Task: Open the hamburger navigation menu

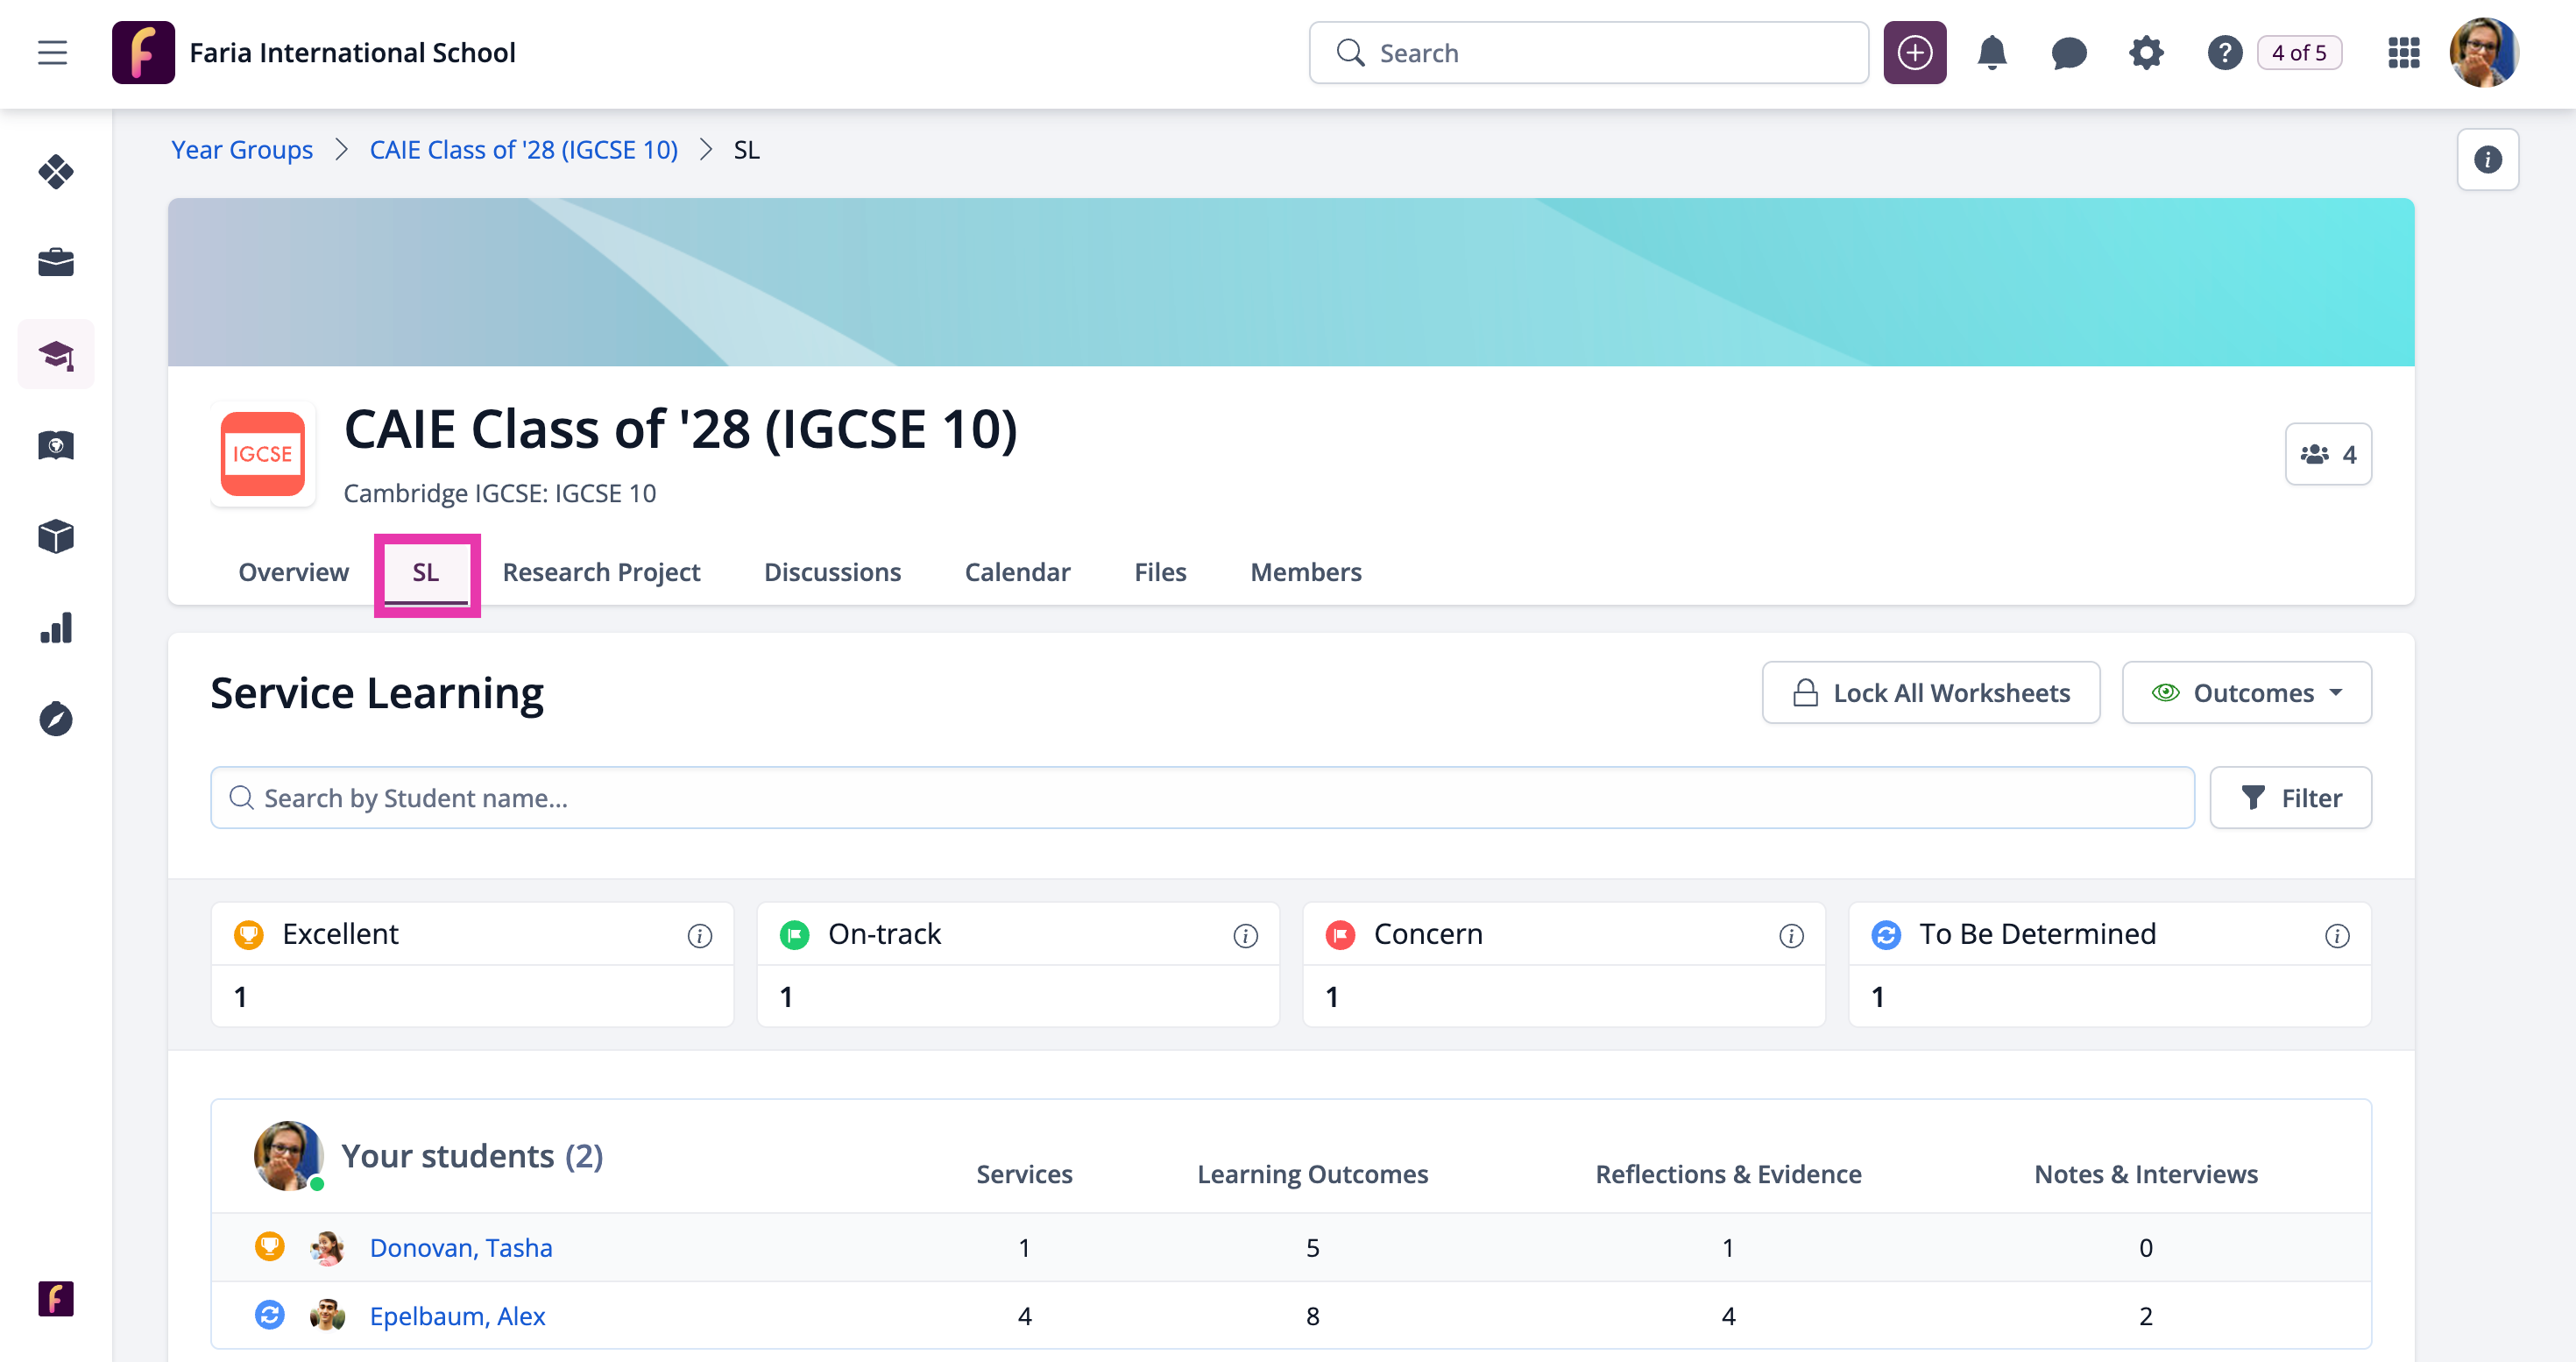Action: point(53,53)
